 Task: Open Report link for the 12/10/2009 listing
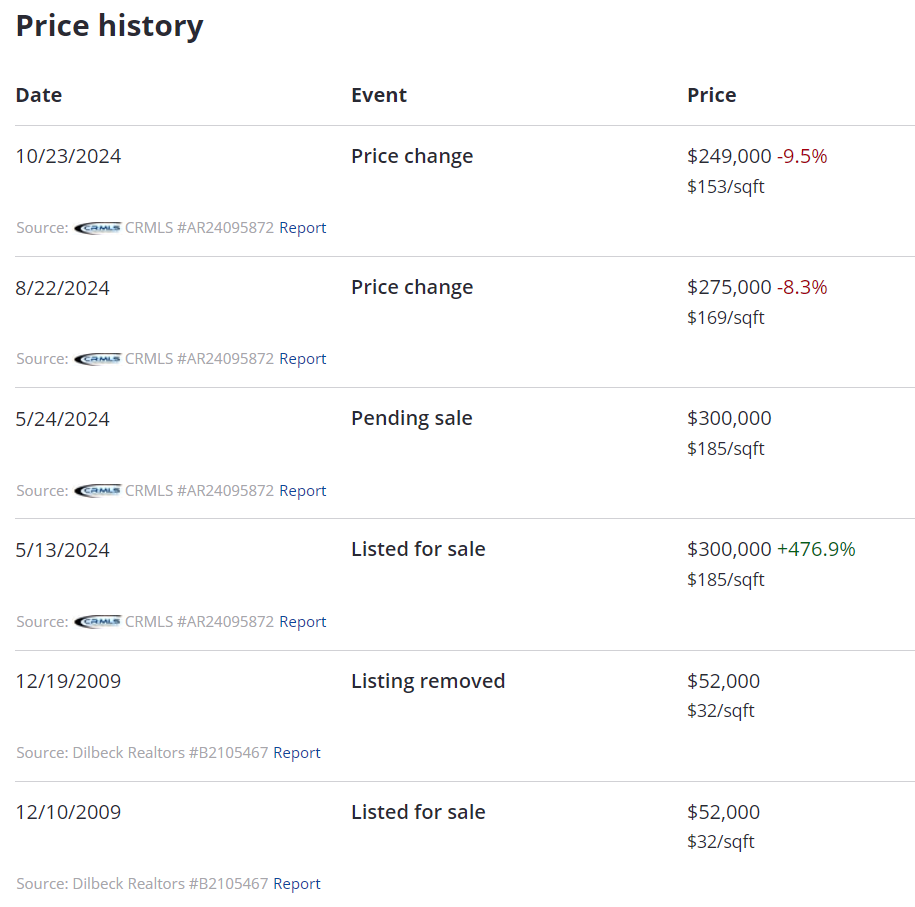296,884
